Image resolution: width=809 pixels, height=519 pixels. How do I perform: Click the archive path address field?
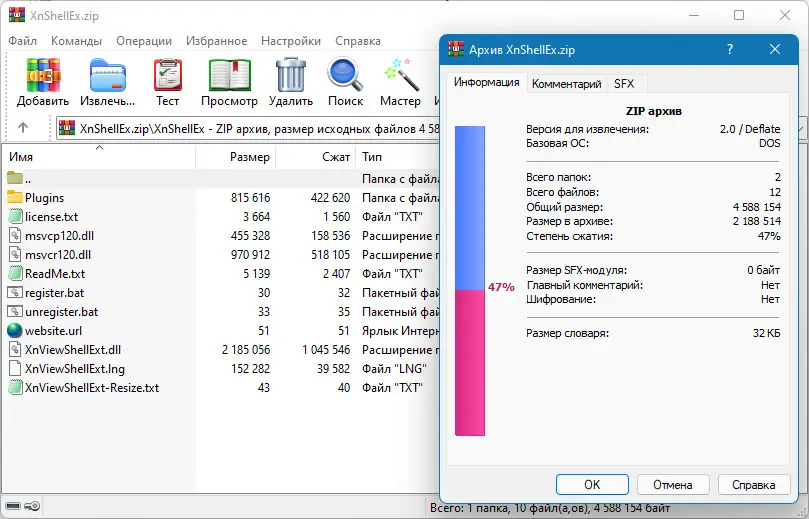(248, 128)
